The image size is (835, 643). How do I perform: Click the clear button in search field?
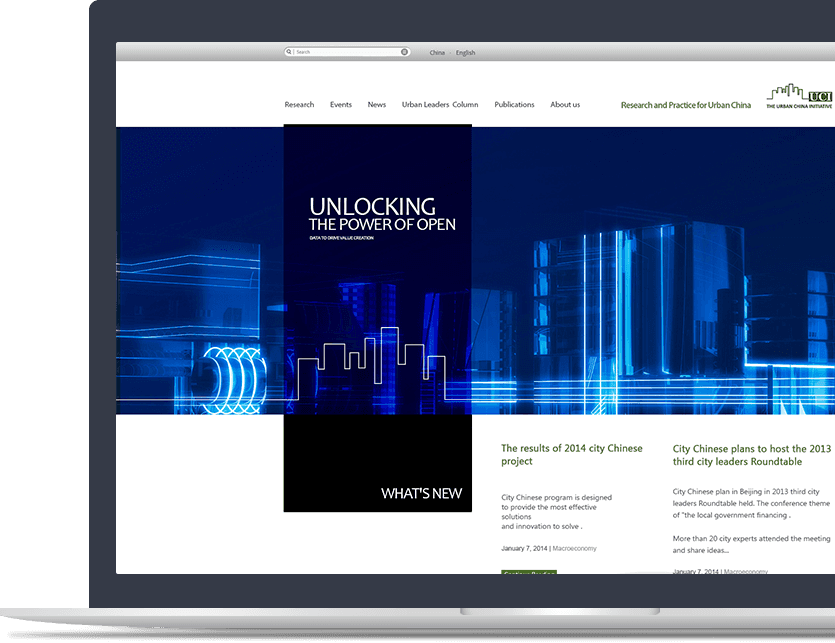tap(405, 52)
